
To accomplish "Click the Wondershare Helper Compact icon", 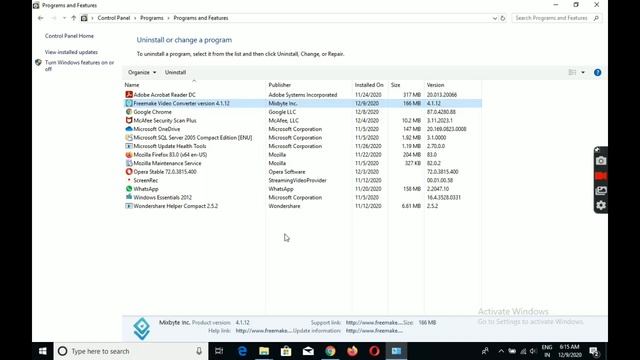I will point(129,206).
